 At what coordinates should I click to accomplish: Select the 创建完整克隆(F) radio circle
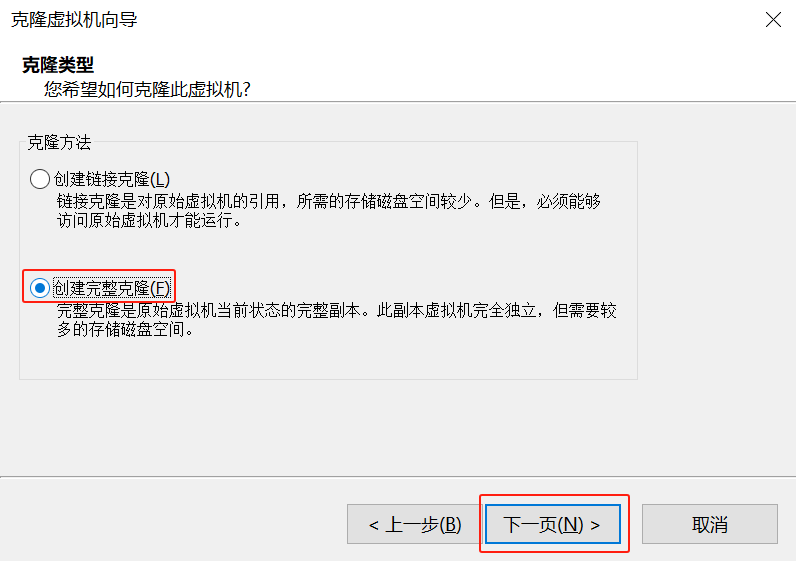pyautogui.click(x=40, y=288)
